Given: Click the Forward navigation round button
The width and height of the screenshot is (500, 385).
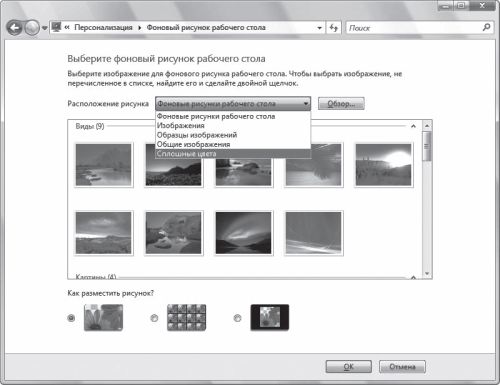Looking at the screenshot, I should pyautogui.click(x=32, y=28).
